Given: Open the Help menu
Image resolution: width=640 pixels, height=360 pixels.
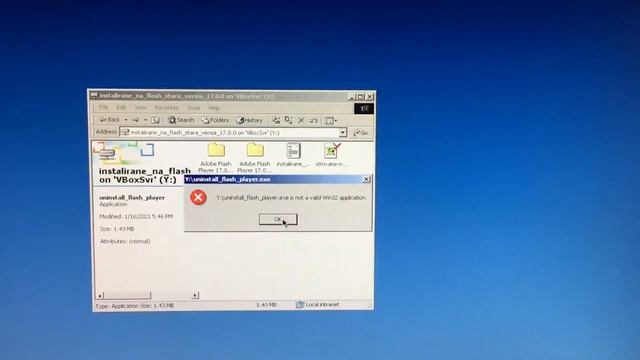Looking at the screenshot, I should pyautogui.click(x=214, y=108).
